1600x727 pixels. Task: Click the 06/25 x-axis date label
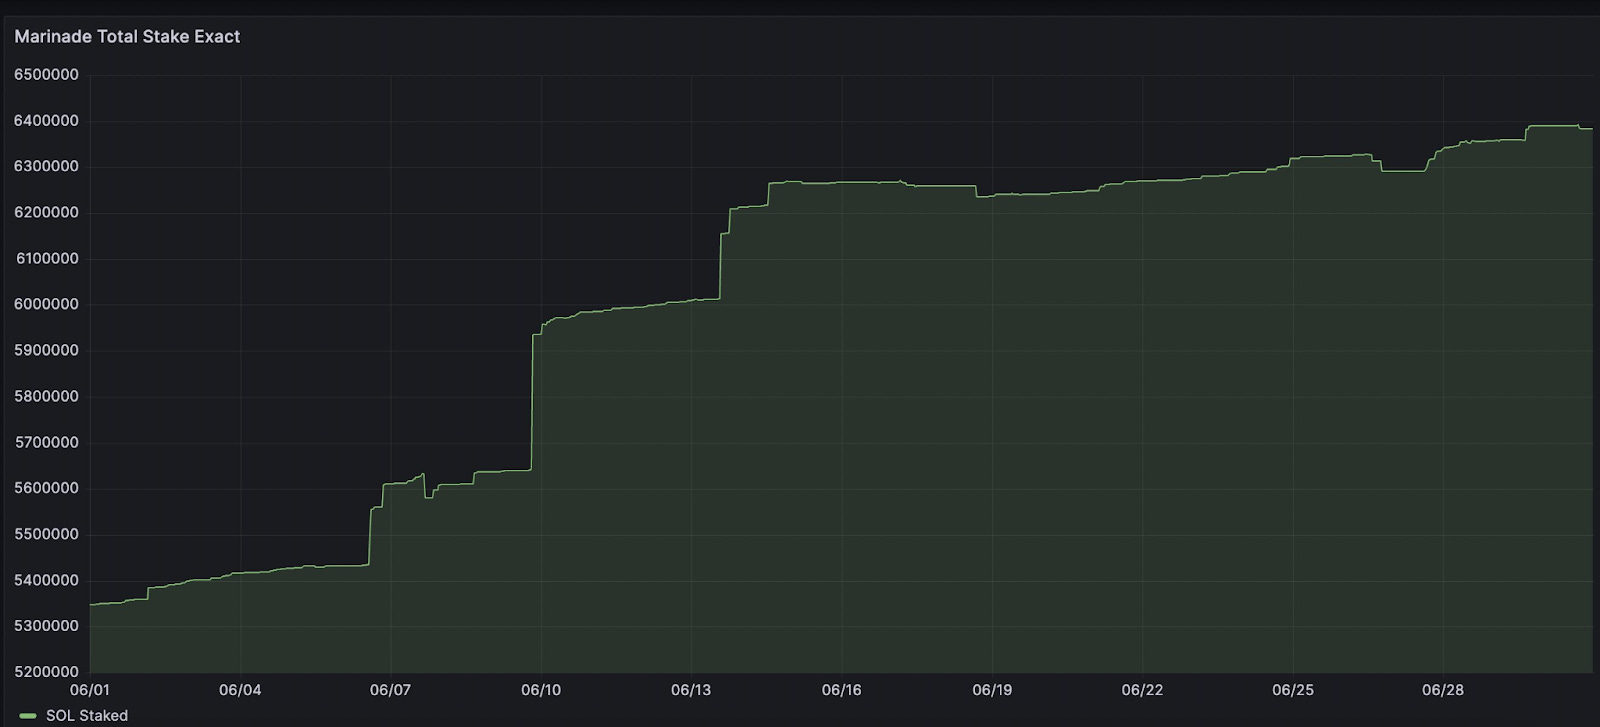click(1293, 690)
